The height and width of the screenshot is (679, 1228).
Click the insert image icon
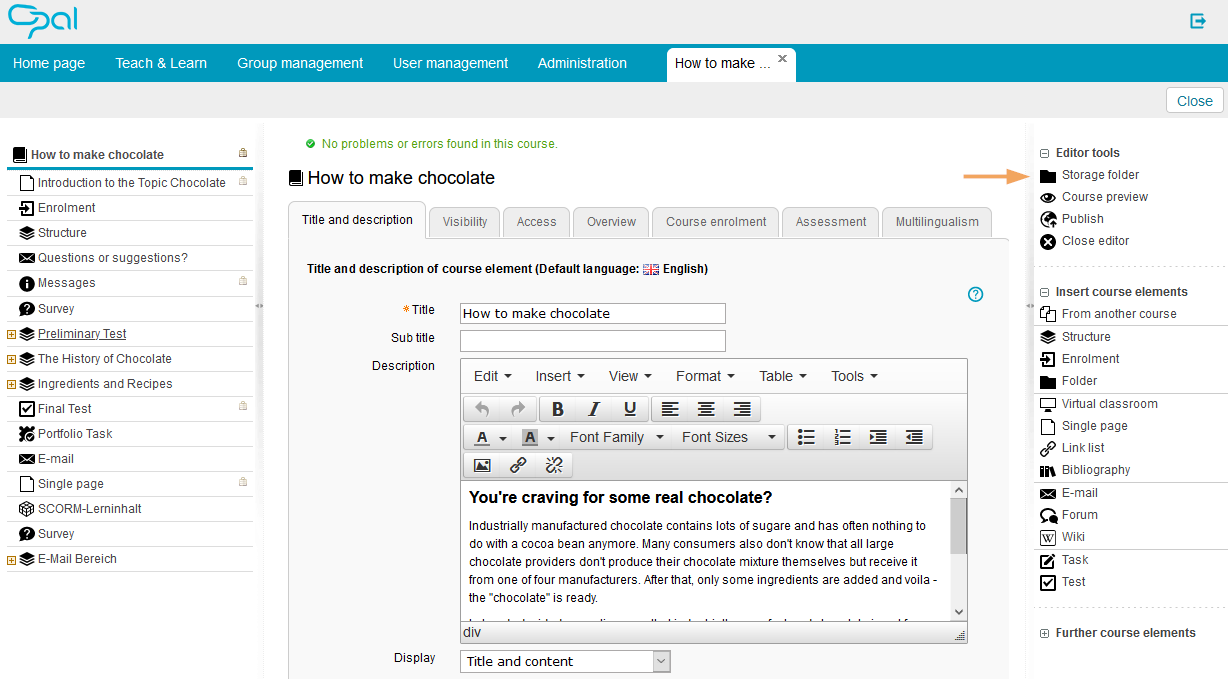[x=482, y=465]
